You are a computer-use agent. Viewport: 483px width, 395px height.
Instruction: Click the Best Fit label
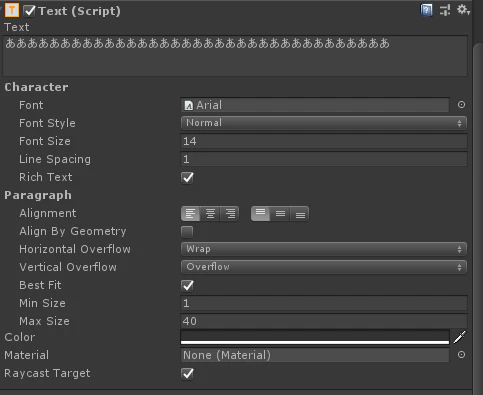(x=40, y=285)
